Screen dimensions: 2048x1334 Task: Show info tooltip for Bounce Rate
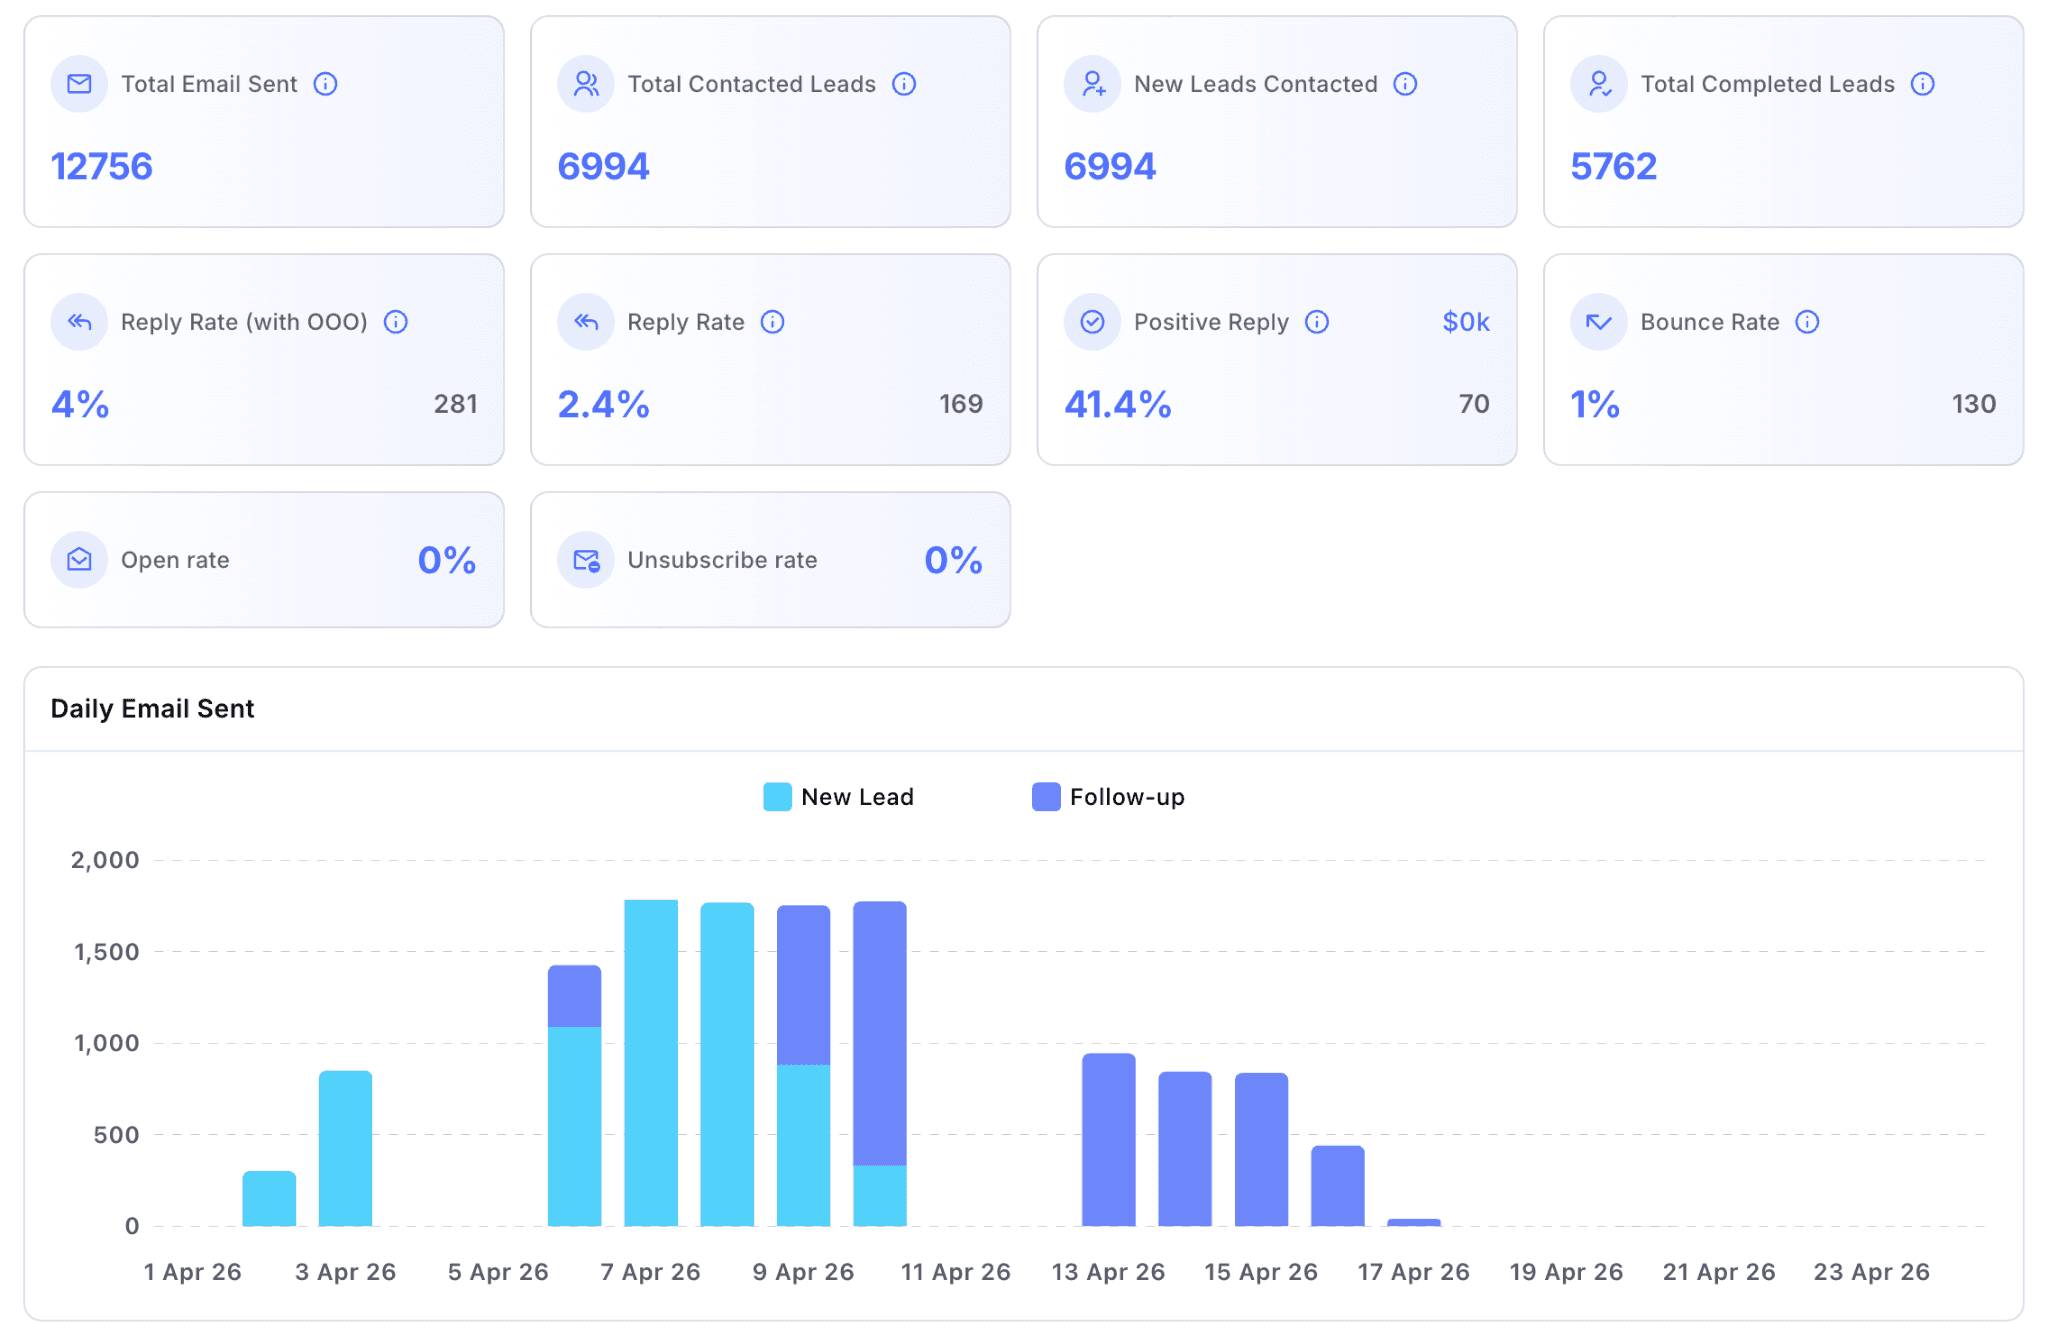point(1807,322)
